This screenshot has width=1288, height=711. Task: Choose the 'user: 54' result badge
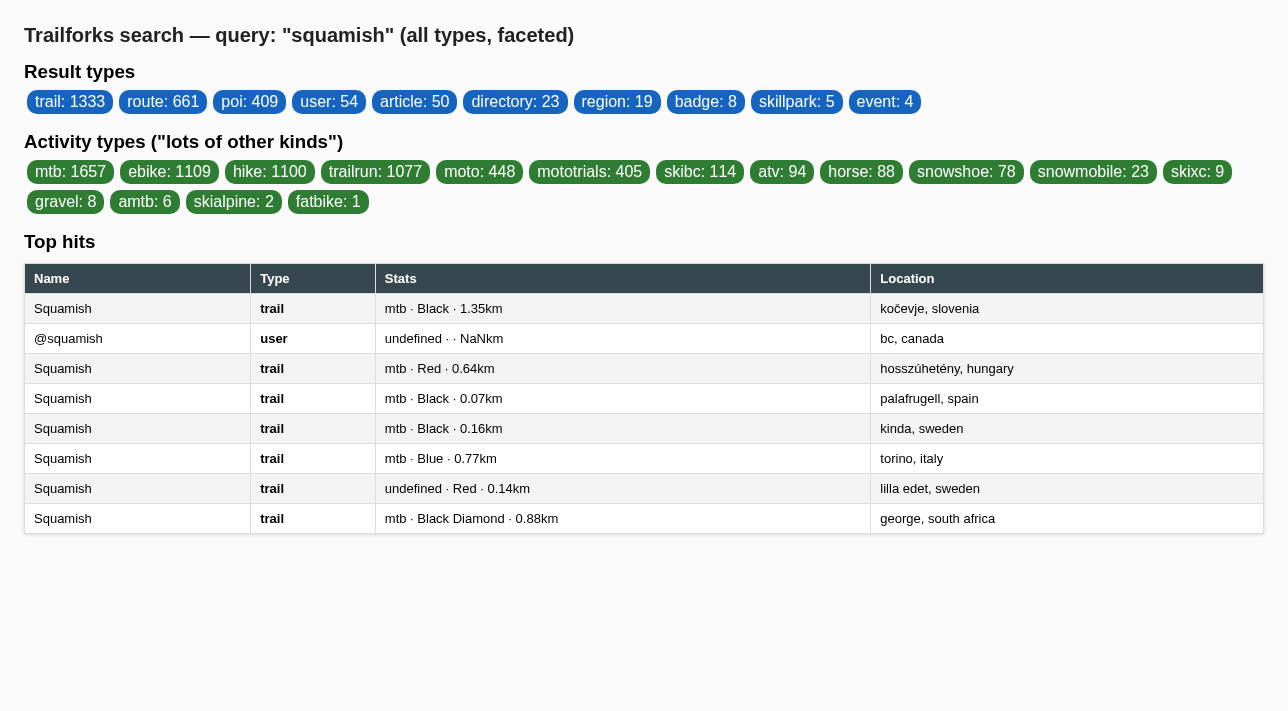pos(329,102)
